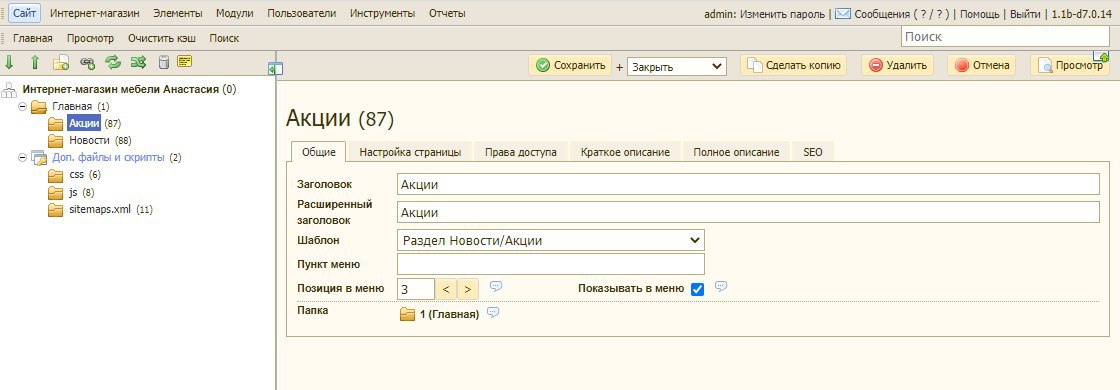Open the trash bin icon
Viewport: 1120px width, 390px height.
pos(164,62)
